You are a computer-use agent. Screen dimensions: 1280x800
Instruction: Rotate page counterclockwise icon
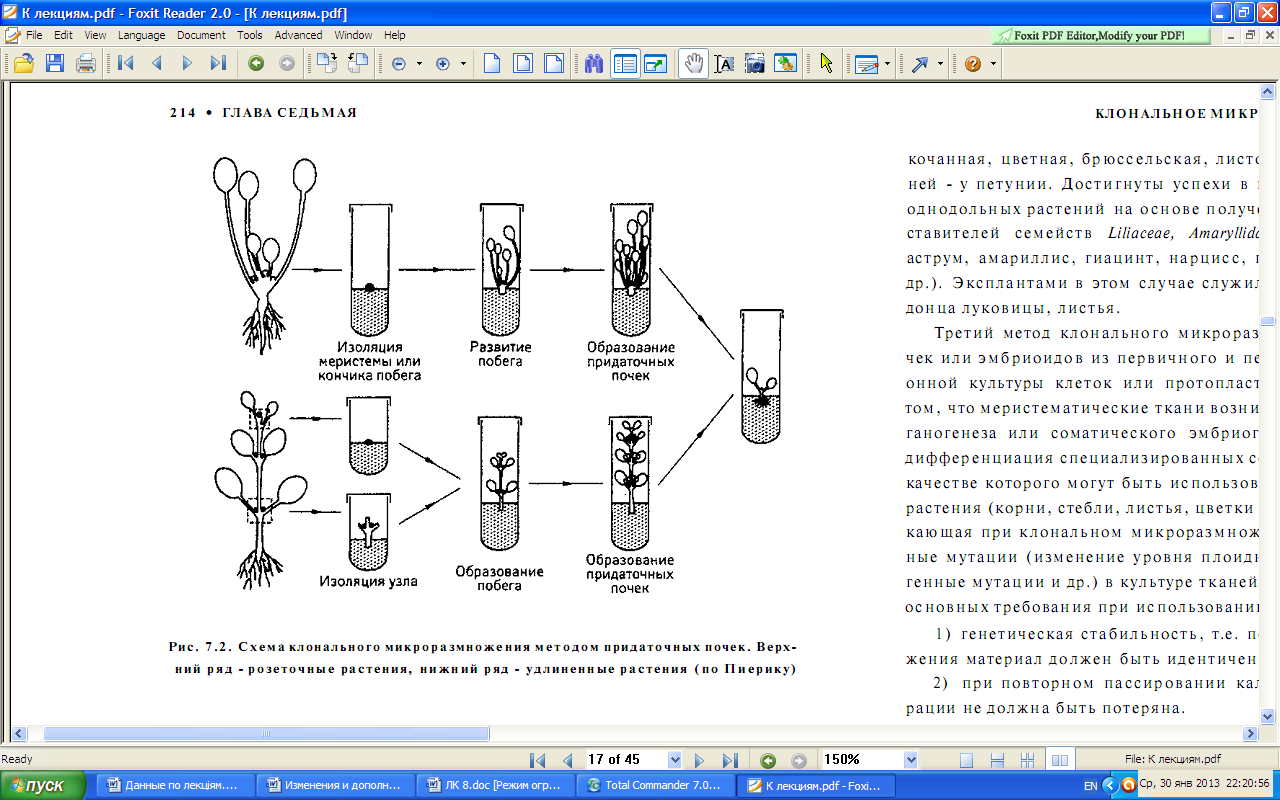coord(357,63)
